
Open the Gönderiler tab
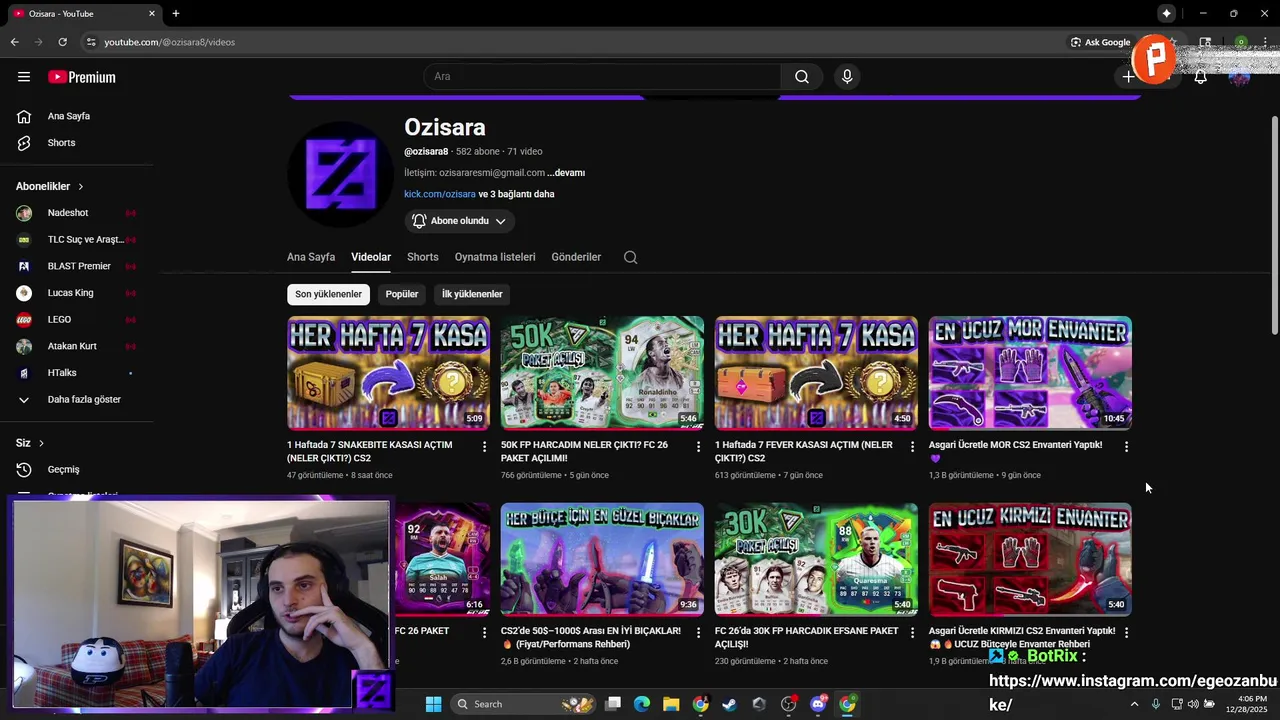coord(576,257)
